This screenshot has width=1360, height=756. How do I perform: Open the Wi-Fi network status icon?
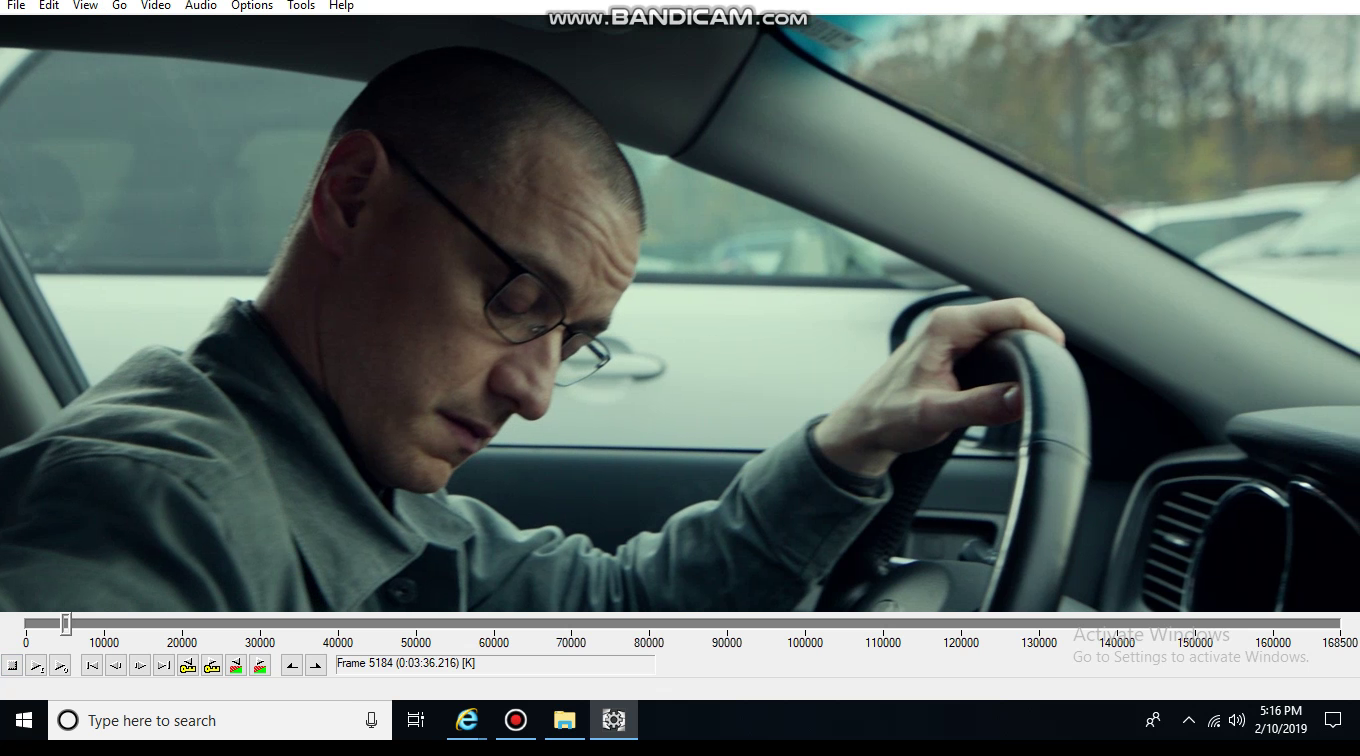tap(1214, 720)
